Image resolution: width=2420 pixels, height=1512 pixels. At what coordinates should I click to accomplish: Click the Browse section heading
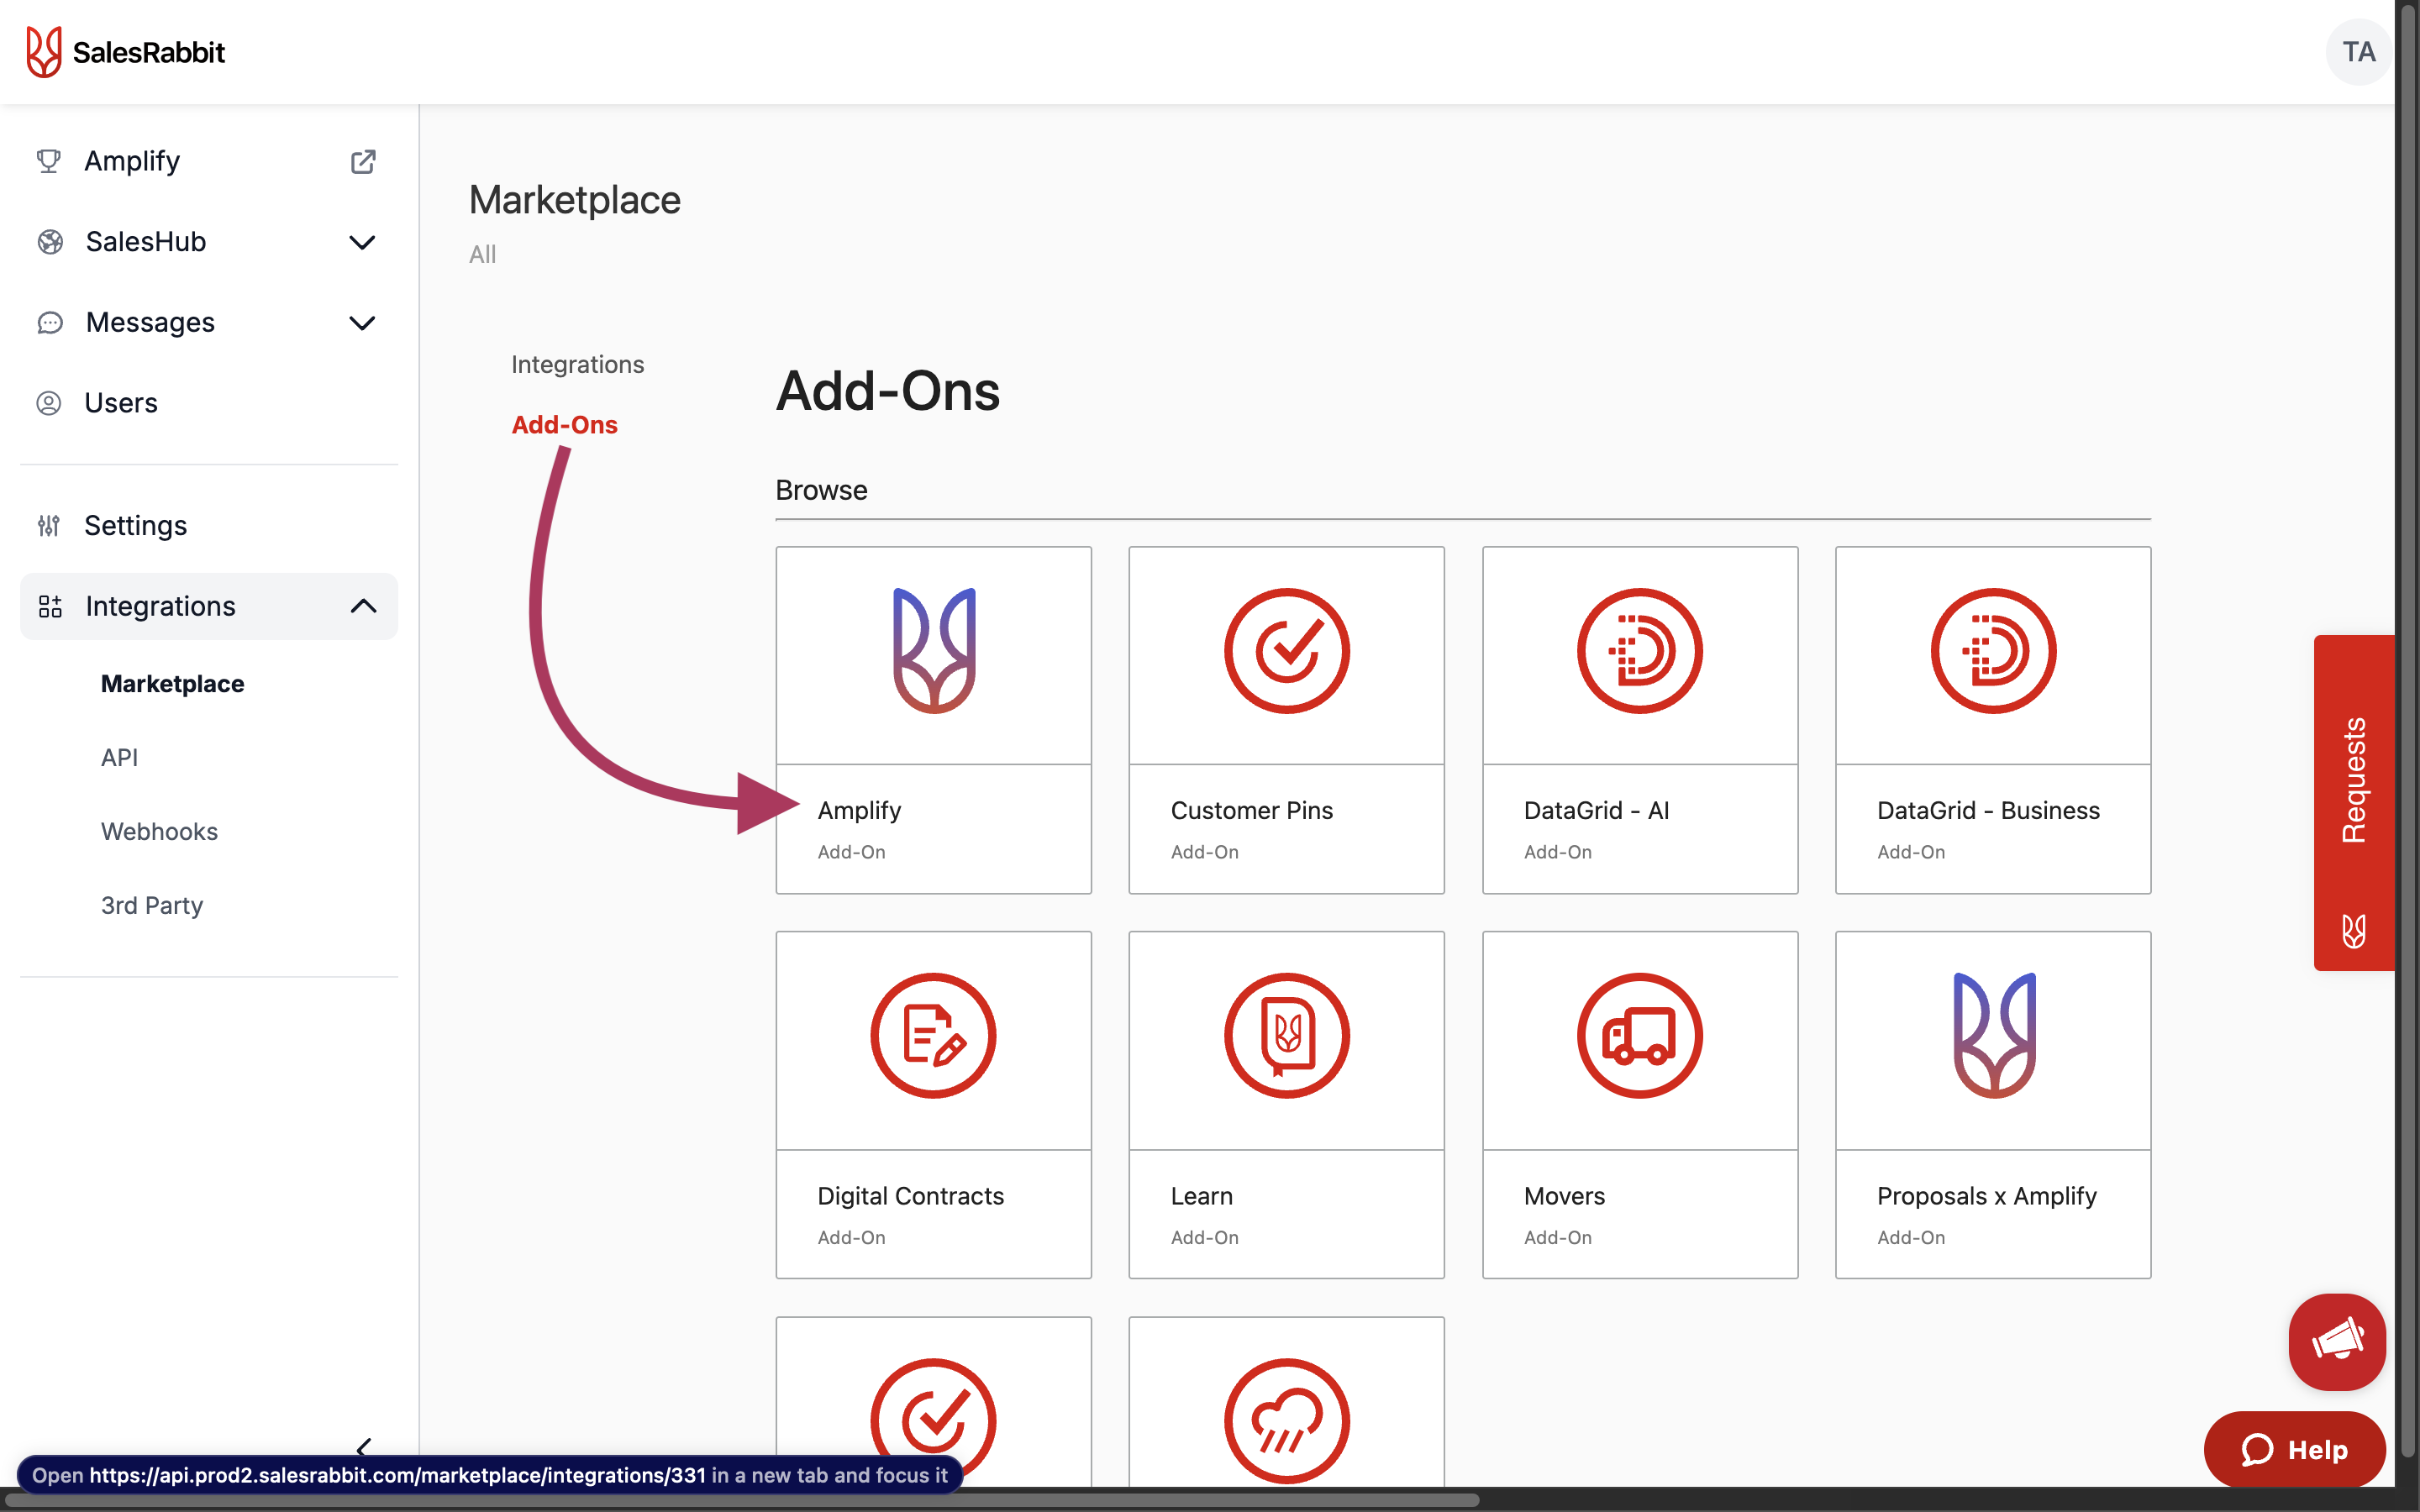822,490
